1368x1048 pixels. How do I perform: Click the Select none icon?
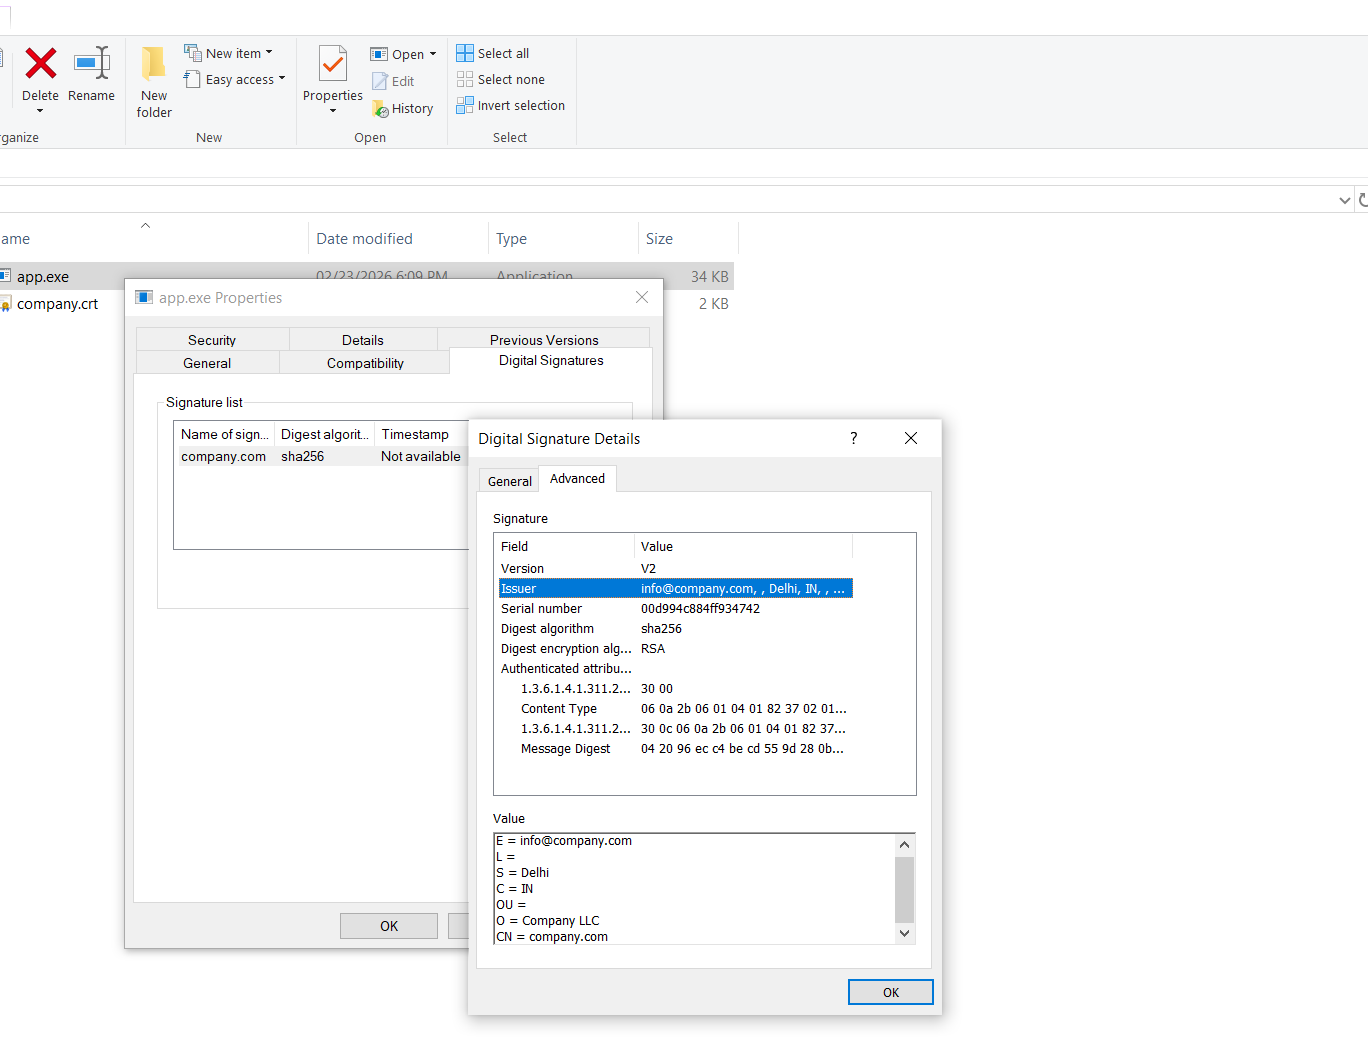464,79
